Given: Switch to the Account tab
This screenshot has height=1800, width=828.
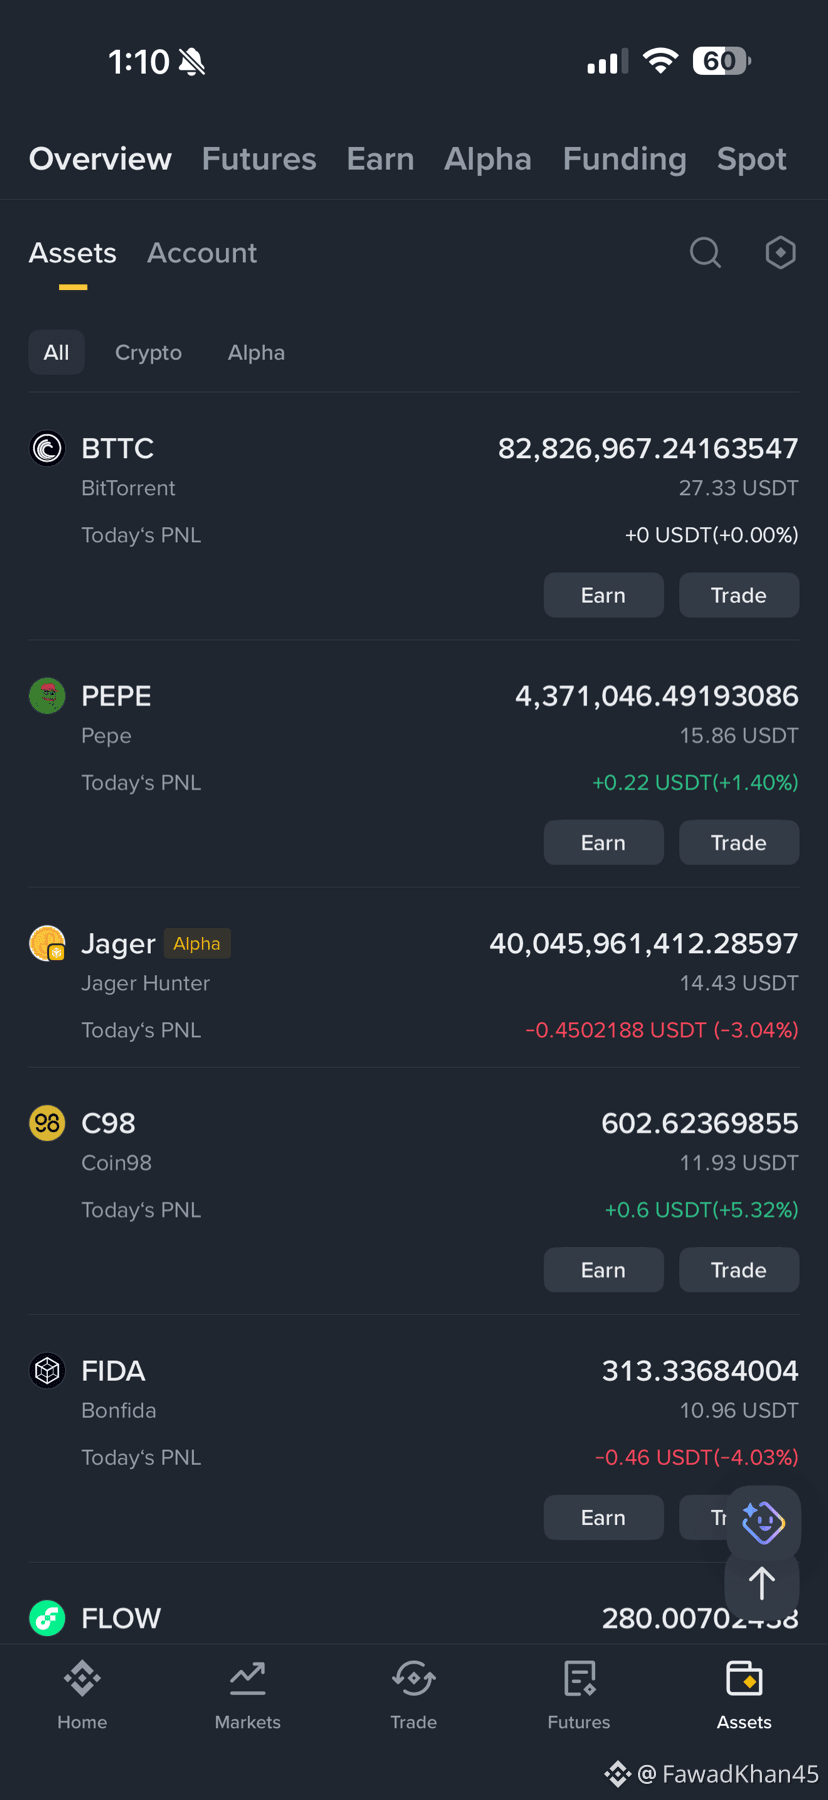Looking at the screenshot, I should (x=202, y=253).
